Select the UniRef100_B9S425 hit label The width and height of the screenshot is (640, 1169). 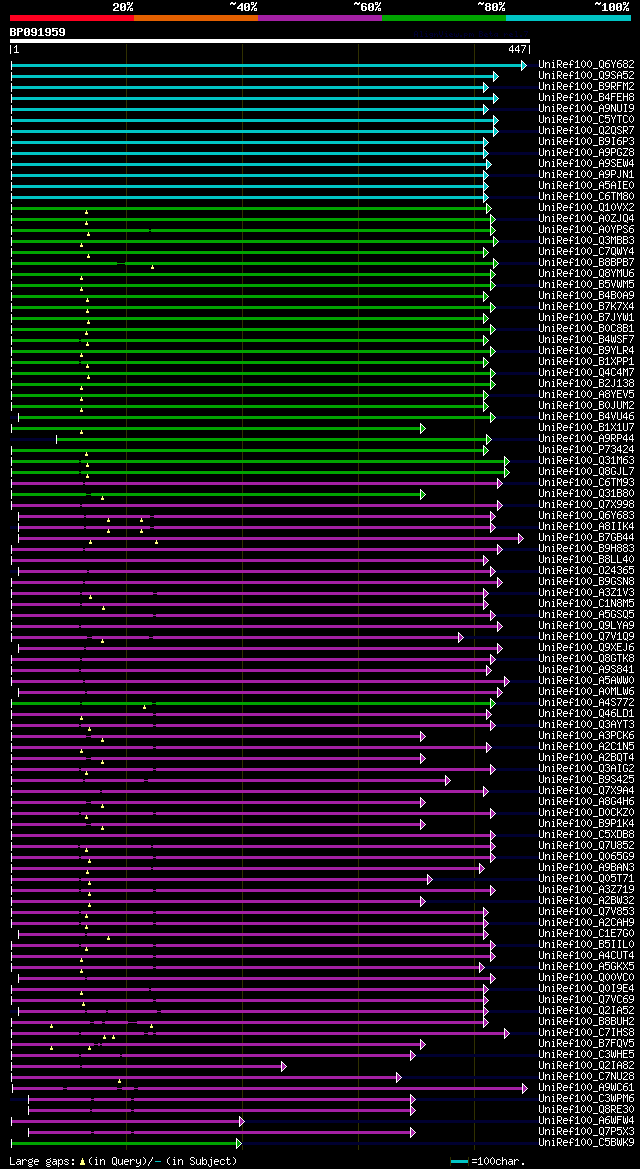586,780
